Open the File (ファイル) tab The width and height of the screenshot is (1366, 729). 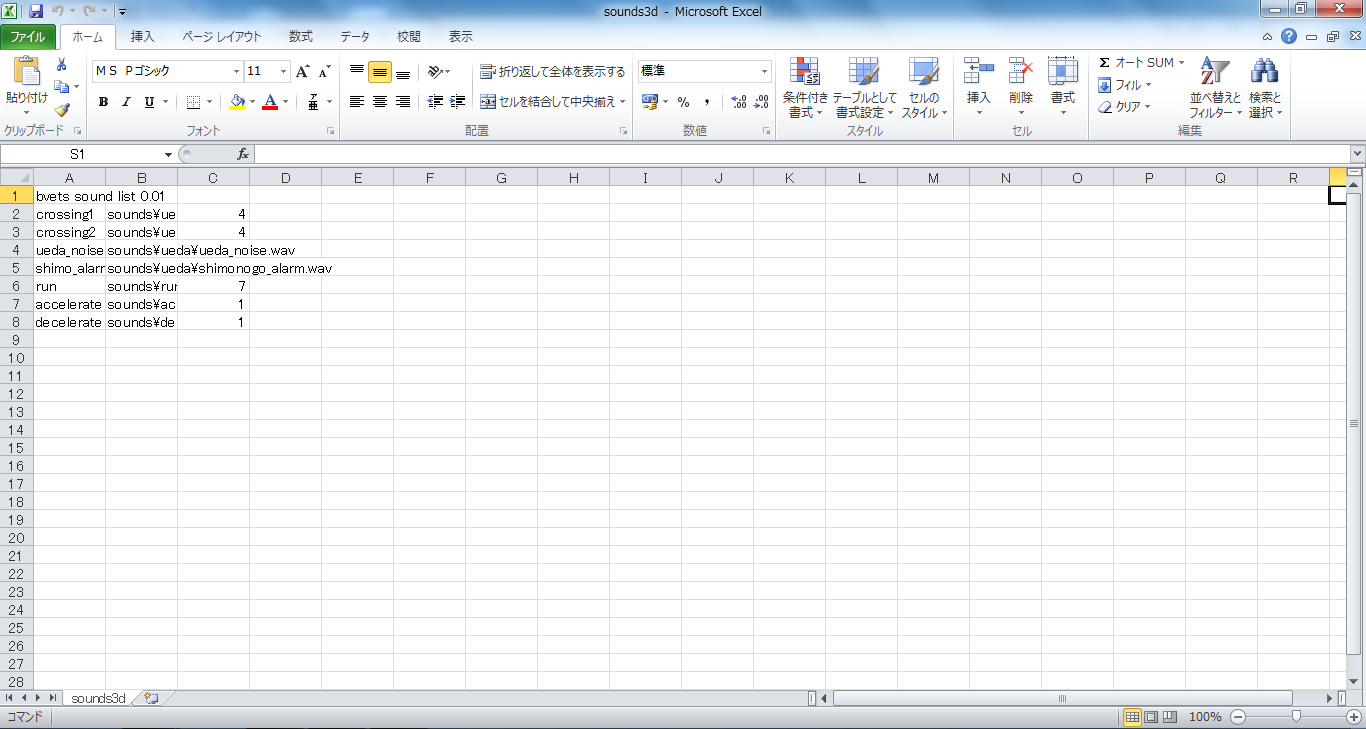point(28,37)
